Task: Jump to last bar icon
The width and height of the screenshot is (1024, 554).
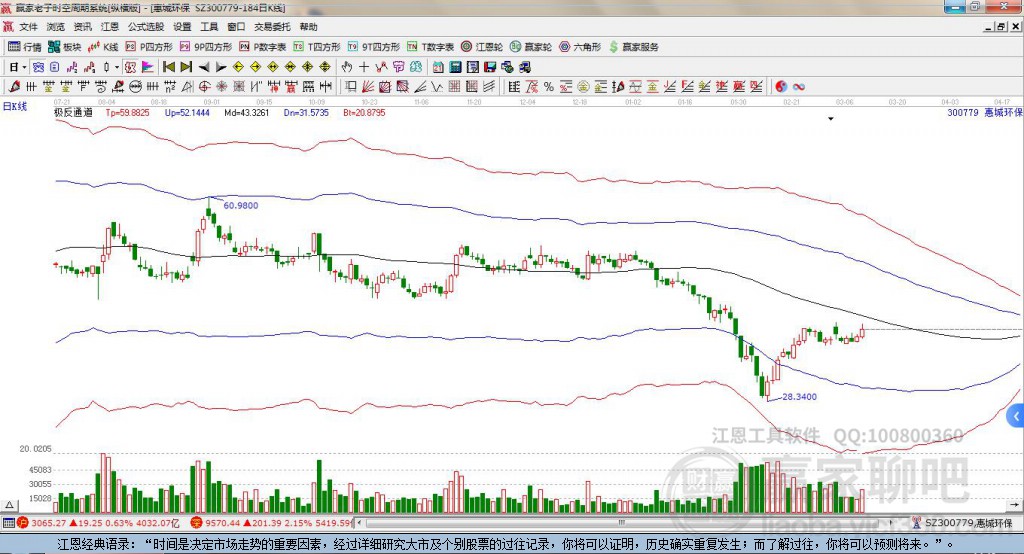Action: (186, 67)
